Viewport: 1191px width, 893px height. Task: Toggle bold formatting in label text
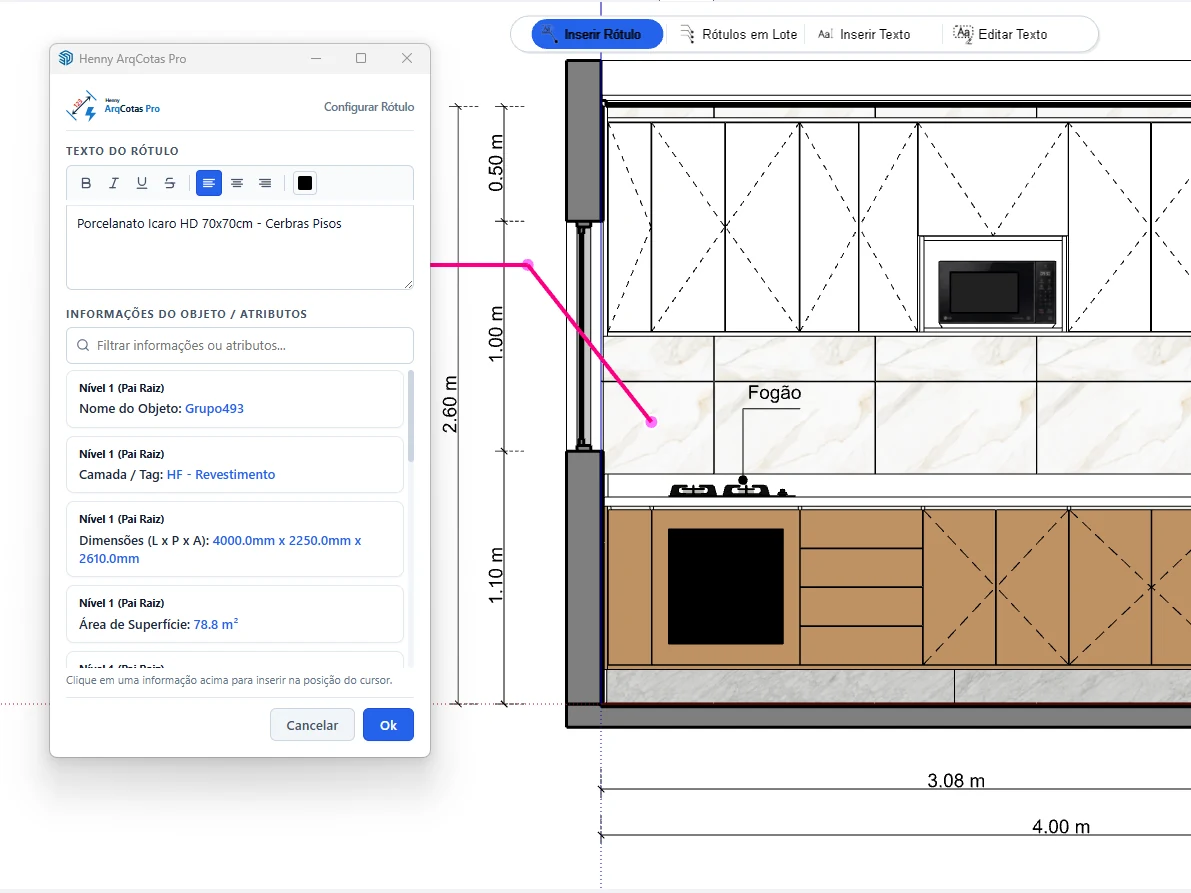(86, 183)
